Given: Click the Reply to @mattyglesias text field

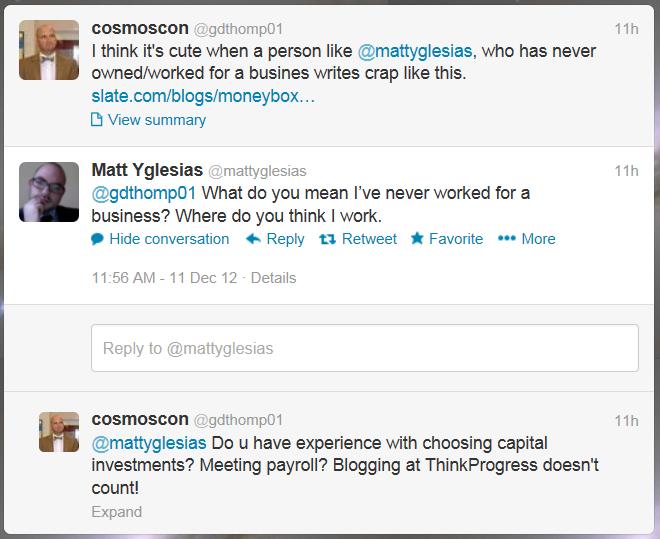Looking at the screenshot, I should point(364,349).
